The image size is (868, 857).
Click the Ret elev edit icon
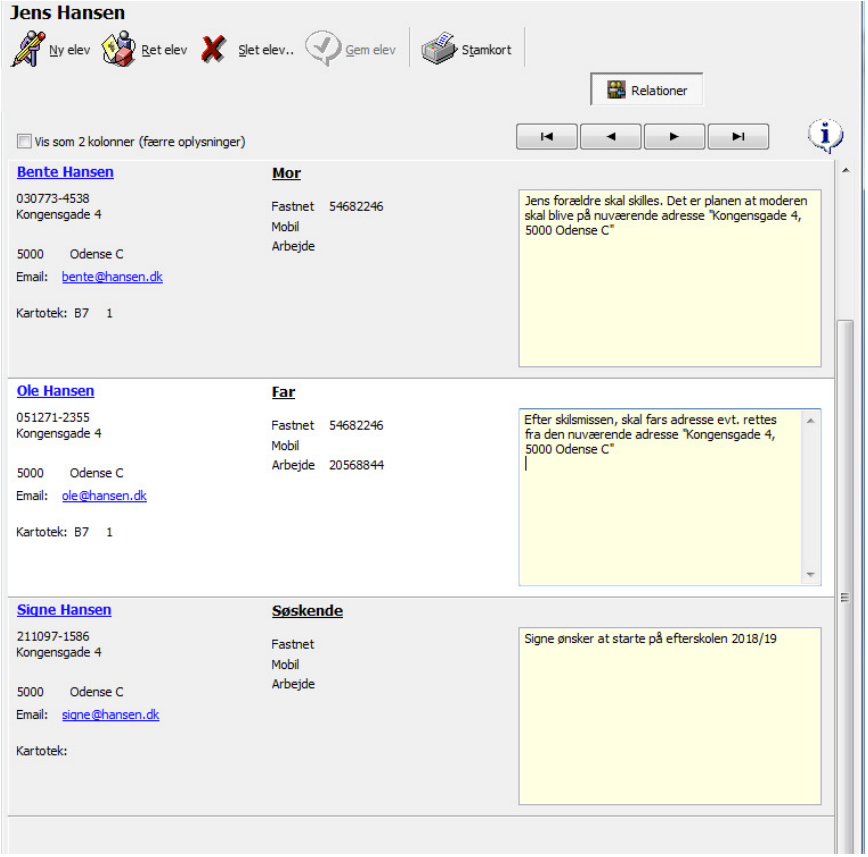[118, 49]
